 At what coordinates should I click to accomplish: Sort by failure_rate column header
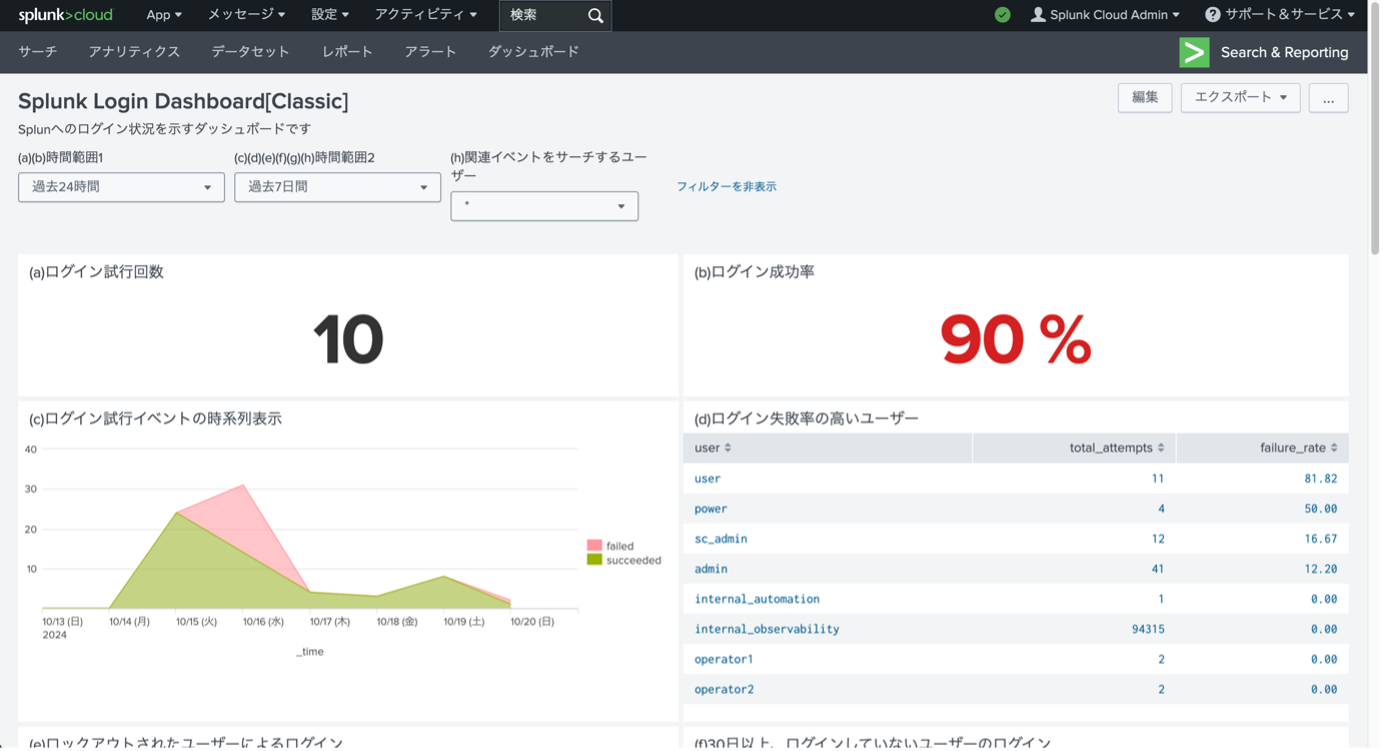coord(1299,448)
